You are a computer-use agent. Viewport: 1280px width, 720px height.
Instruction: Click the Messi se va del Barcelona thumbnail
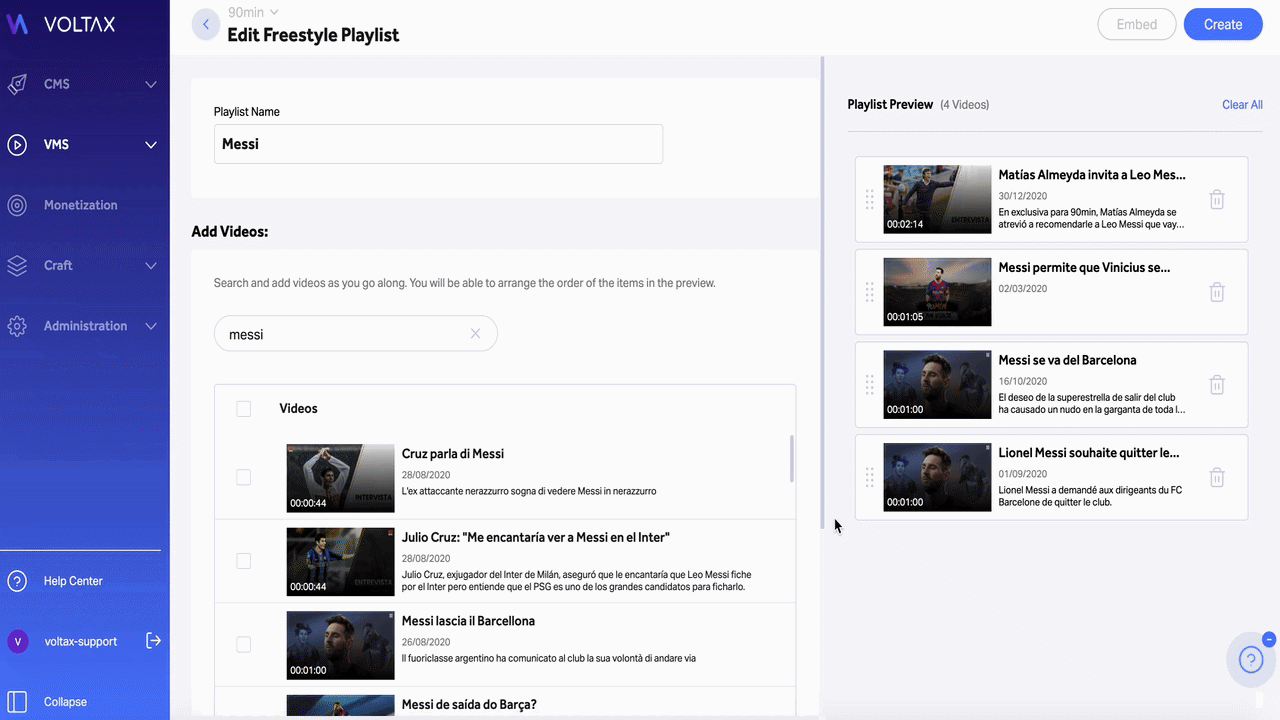click(x=937, y=385)
